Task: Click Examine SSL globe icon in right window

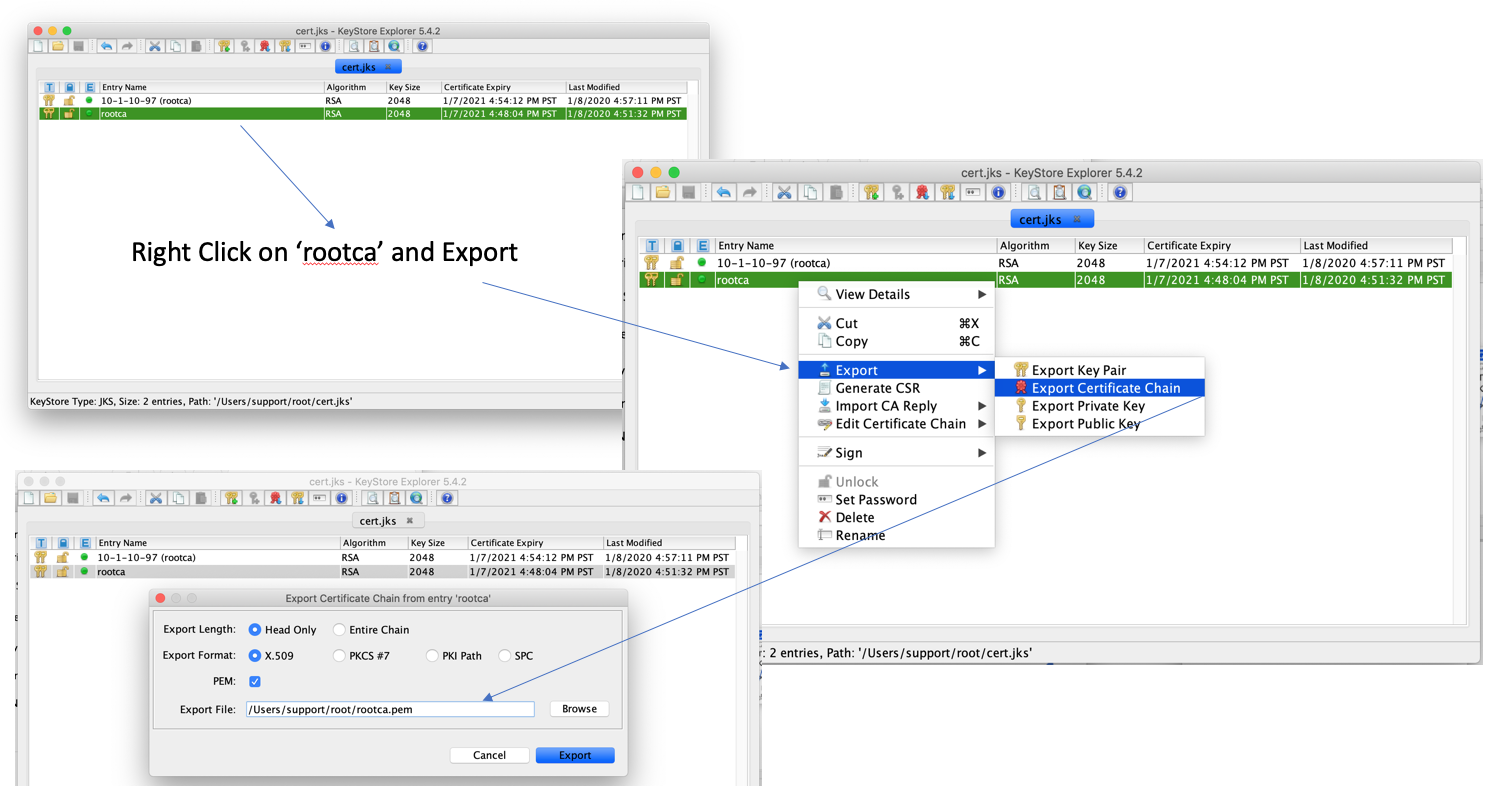Action: coord(1085,192)
